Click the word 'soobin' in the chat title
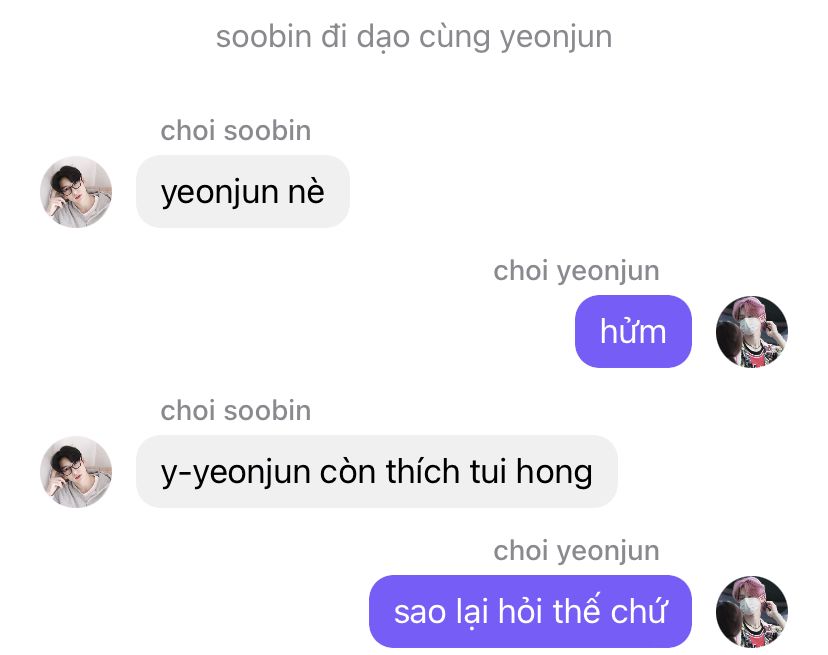This screenshot has width=828, height=655. coord(264,37)
